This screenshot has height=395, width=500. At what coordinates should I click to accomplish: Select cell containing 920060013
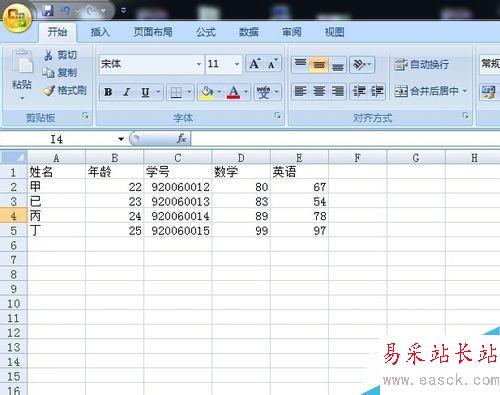pos(178,201)
